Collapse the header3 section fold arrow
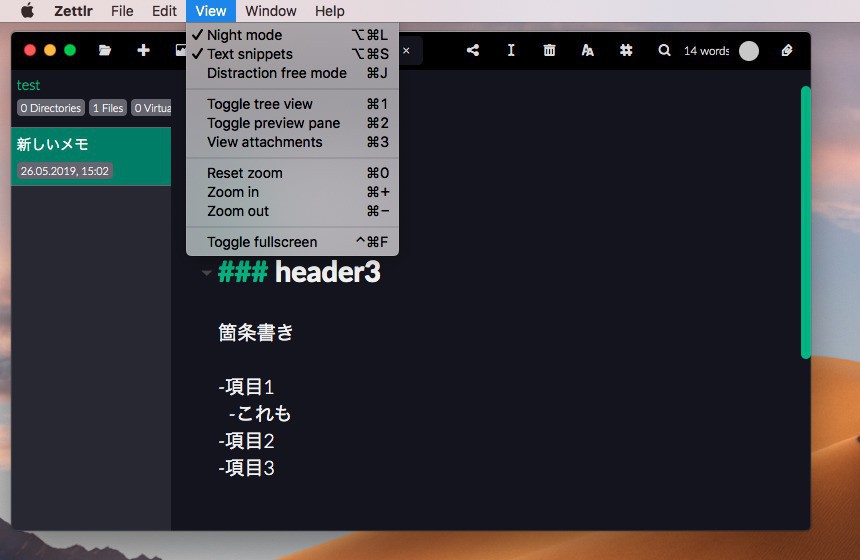Viewport: 860px width, 560px height. point(206,273)
